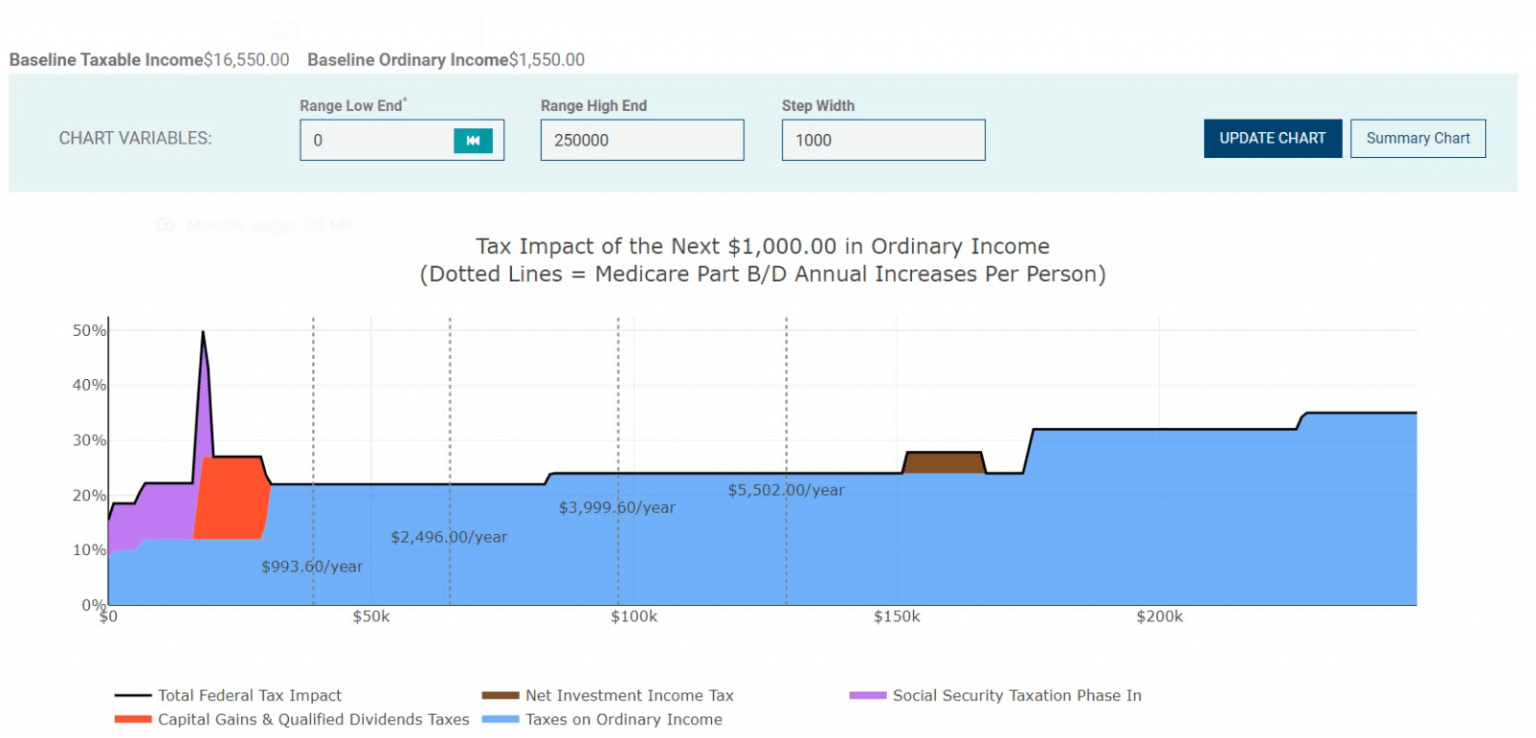Image resolution: width=1536 pixels, height=738 pixels.
Task: Click the 30% y-axis tick label
Action: 91,440
